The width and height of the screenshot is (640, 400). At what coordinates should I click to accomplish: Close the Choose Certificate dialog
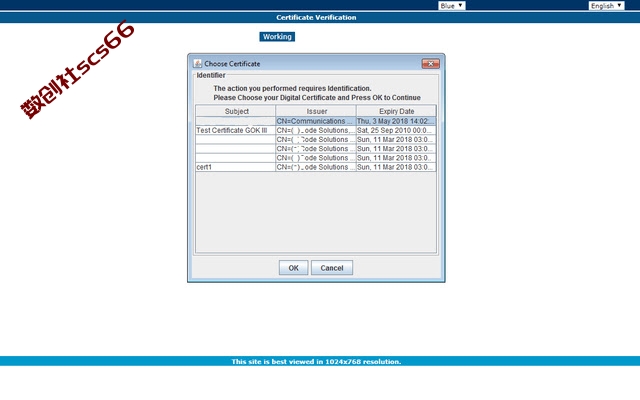[431, 64]
